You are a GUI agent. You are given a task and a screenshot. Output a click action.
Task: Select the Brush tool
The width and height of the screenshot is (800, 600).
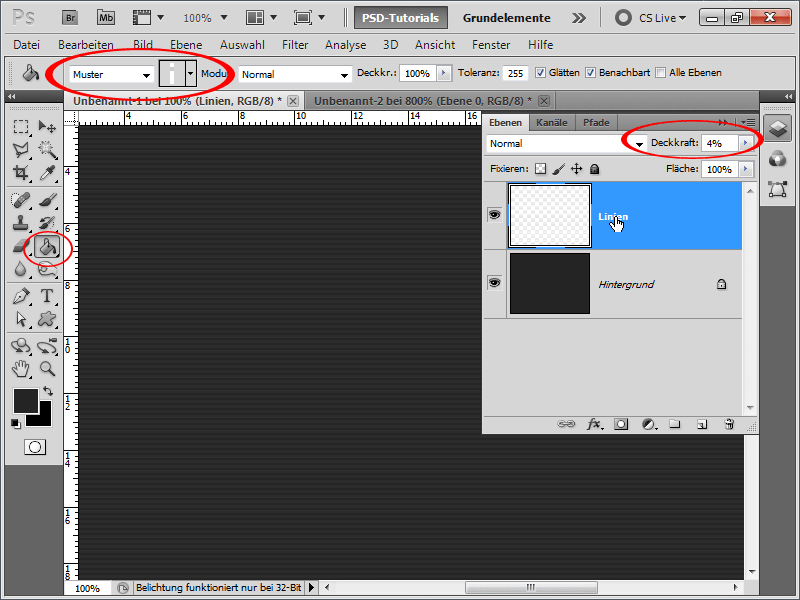(x=47, y=200)
